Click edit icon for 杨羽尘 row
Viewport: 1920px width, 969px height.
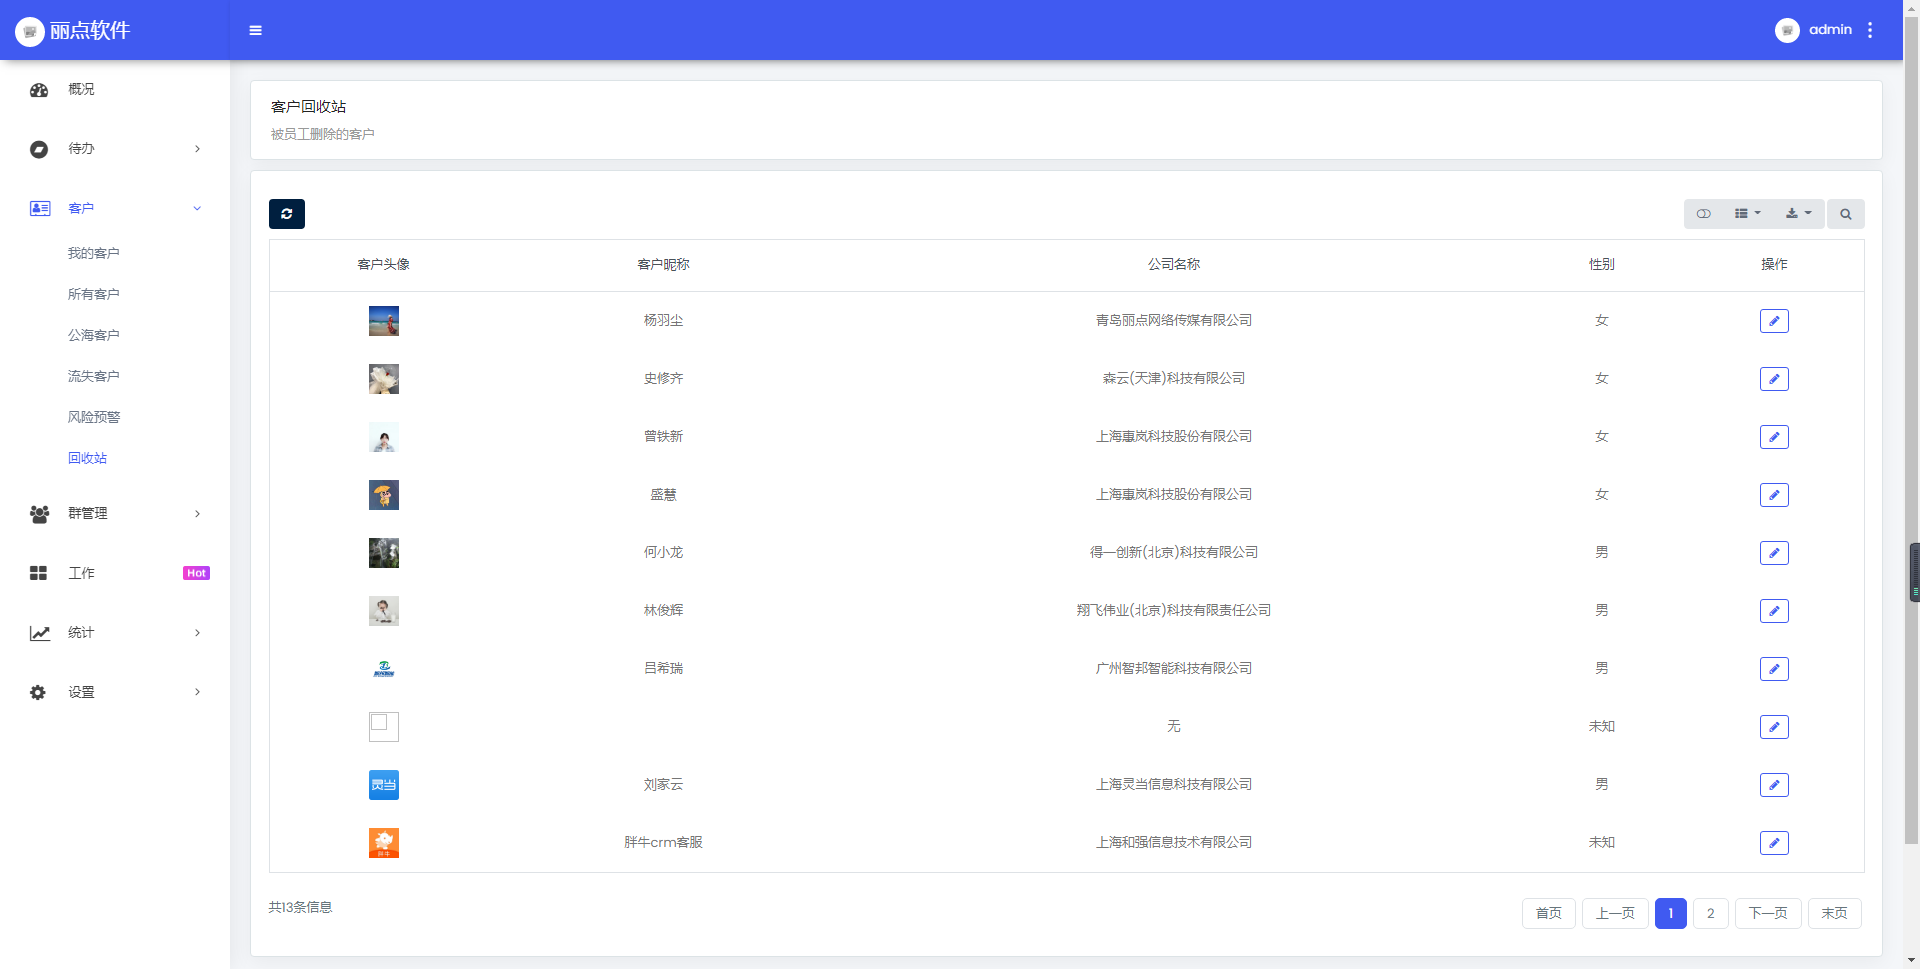tap(1774, 321)
